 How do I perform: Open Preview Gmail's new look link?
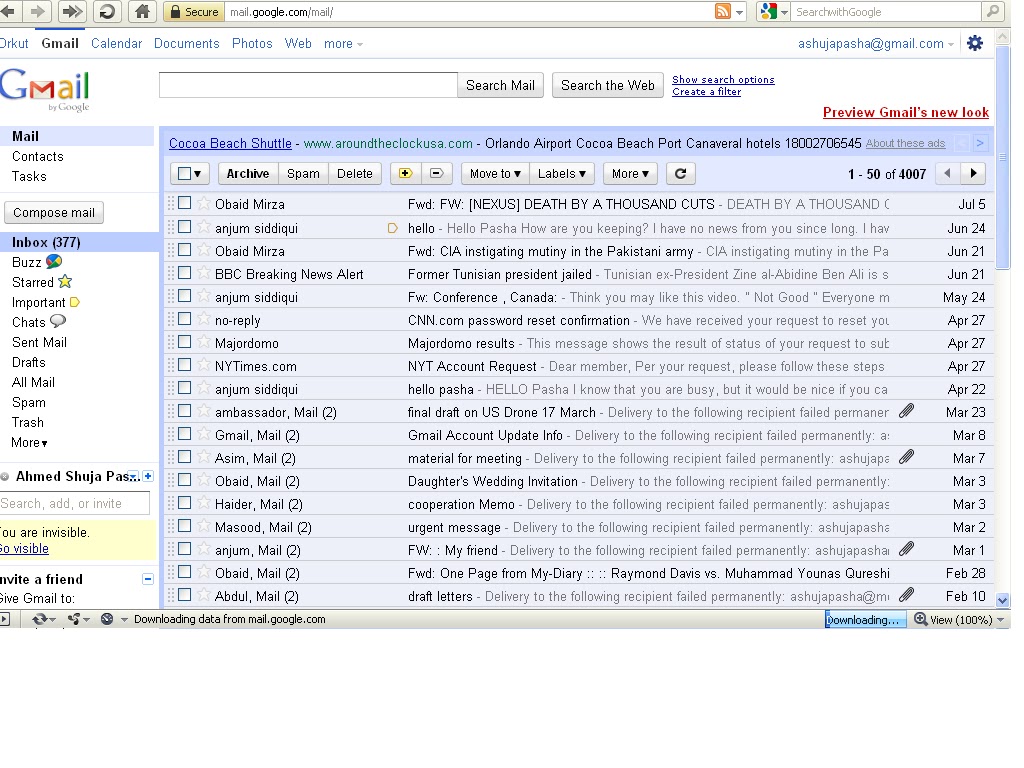click(906, 112)
